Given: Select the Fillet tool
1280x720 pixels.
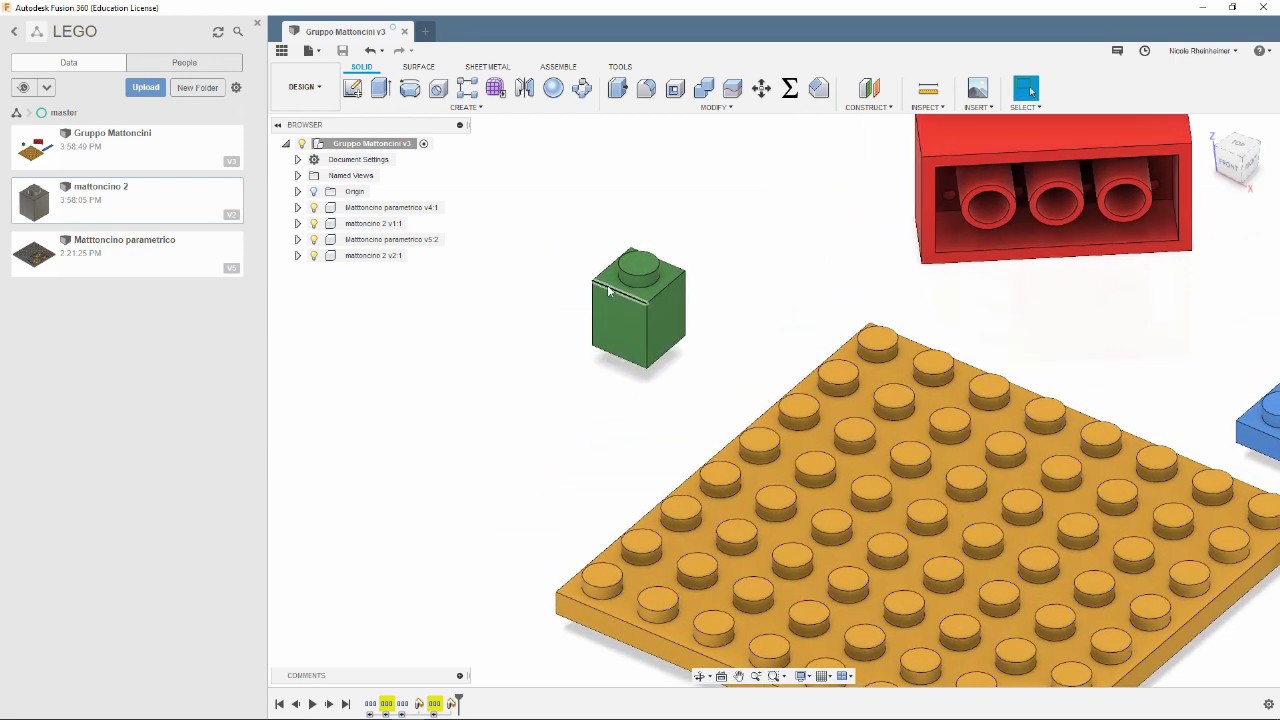Looking at the screenshot, I should coord(646,88).
